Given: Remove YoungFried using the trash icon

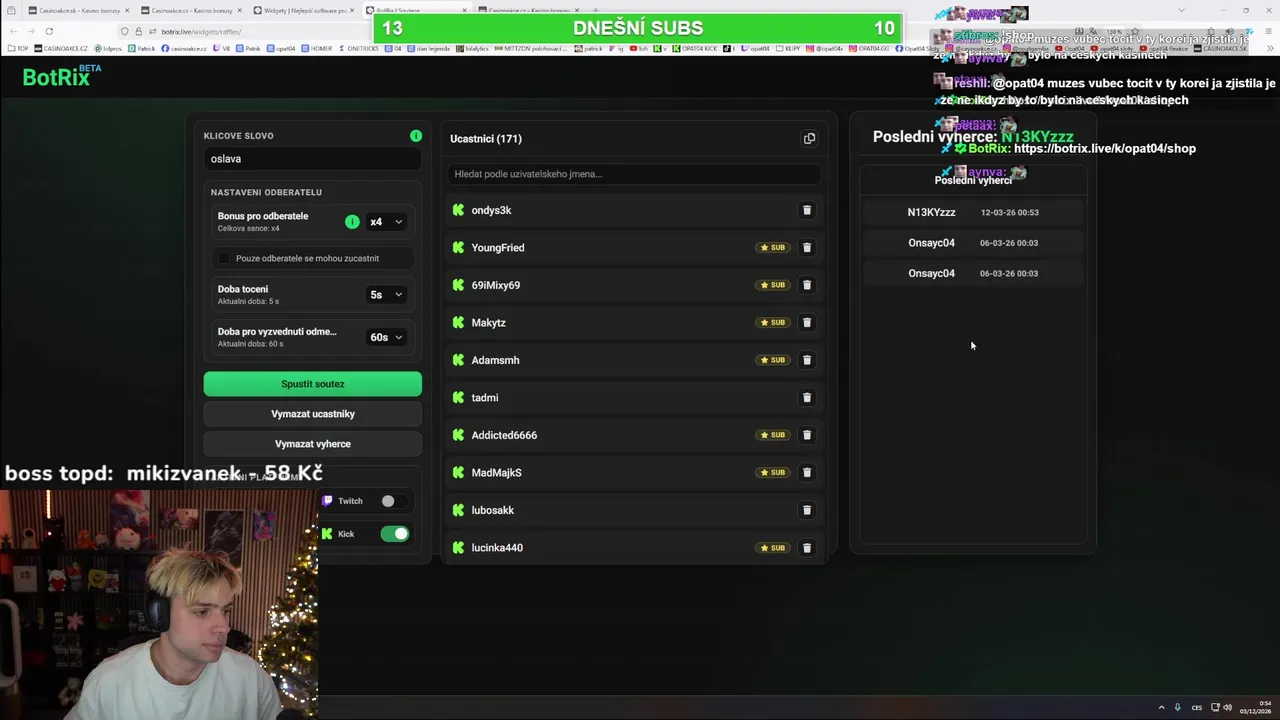Looking at the screenshot, I should pyautogui.click(x=807, y=248).
